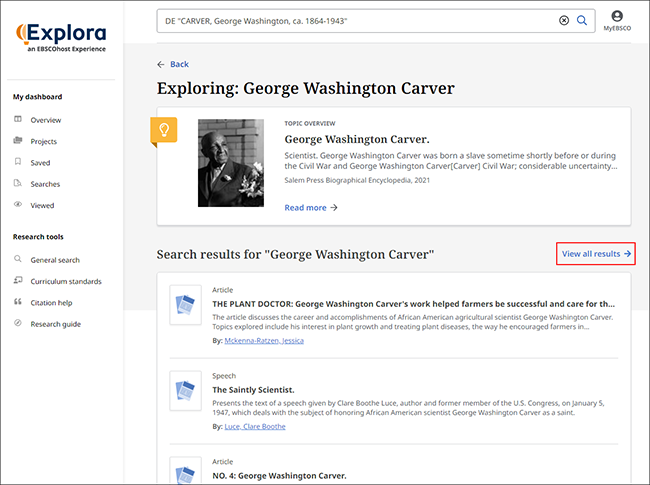Open the MyEBSCO account icon
This screenshot has width=650, height=485.
coord(617,16)
